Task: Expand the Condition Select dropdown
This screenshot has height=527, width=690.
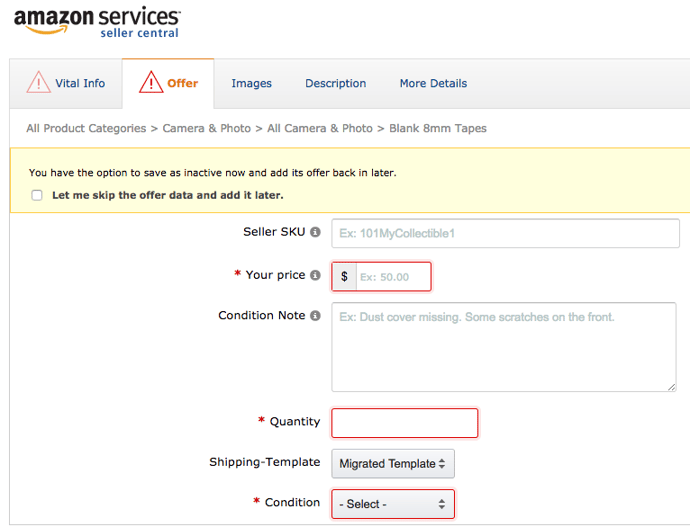Action: pos(392,504)
